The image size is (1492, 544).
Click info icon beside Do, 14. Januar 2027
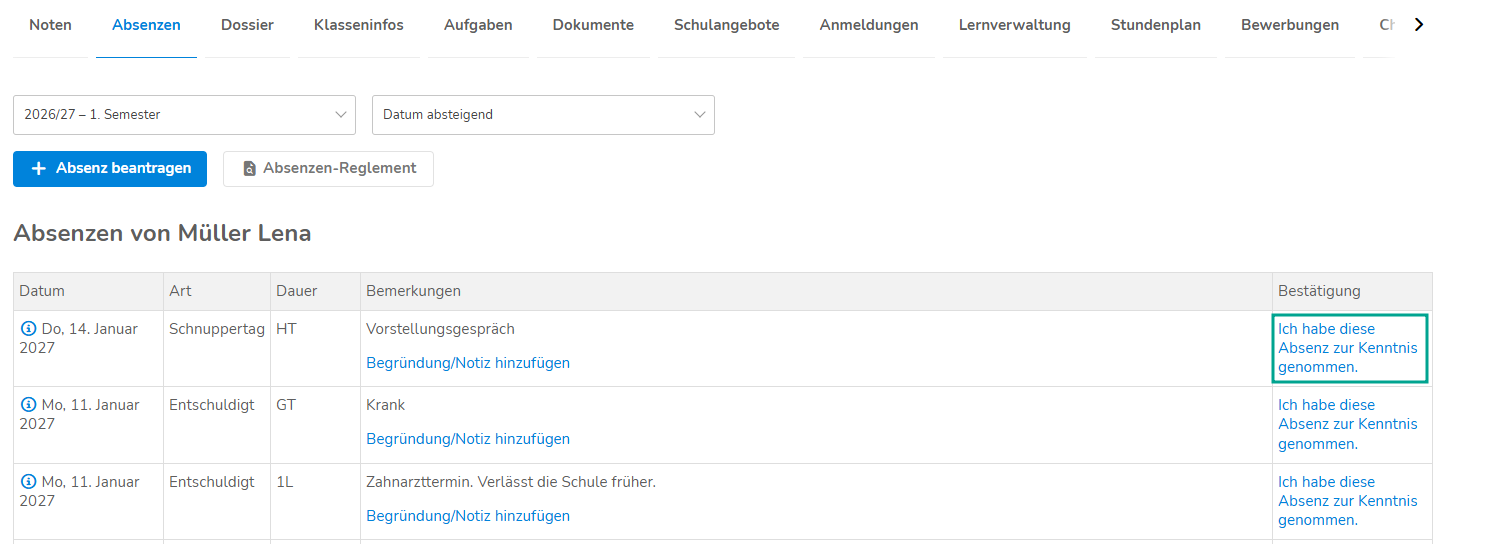coord(28,329)
